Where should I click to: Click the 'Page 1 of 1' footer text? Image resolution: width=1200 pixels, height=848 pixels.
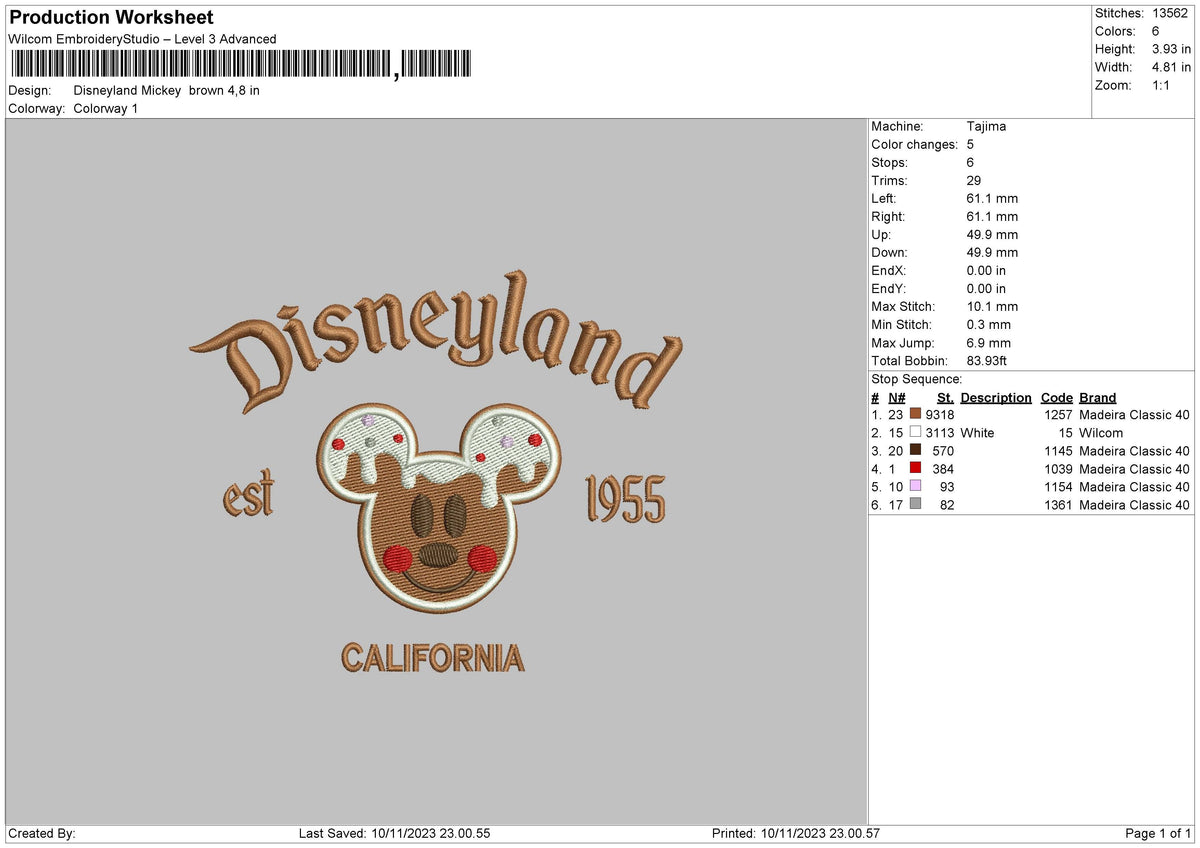click(x=1158, y=833)
